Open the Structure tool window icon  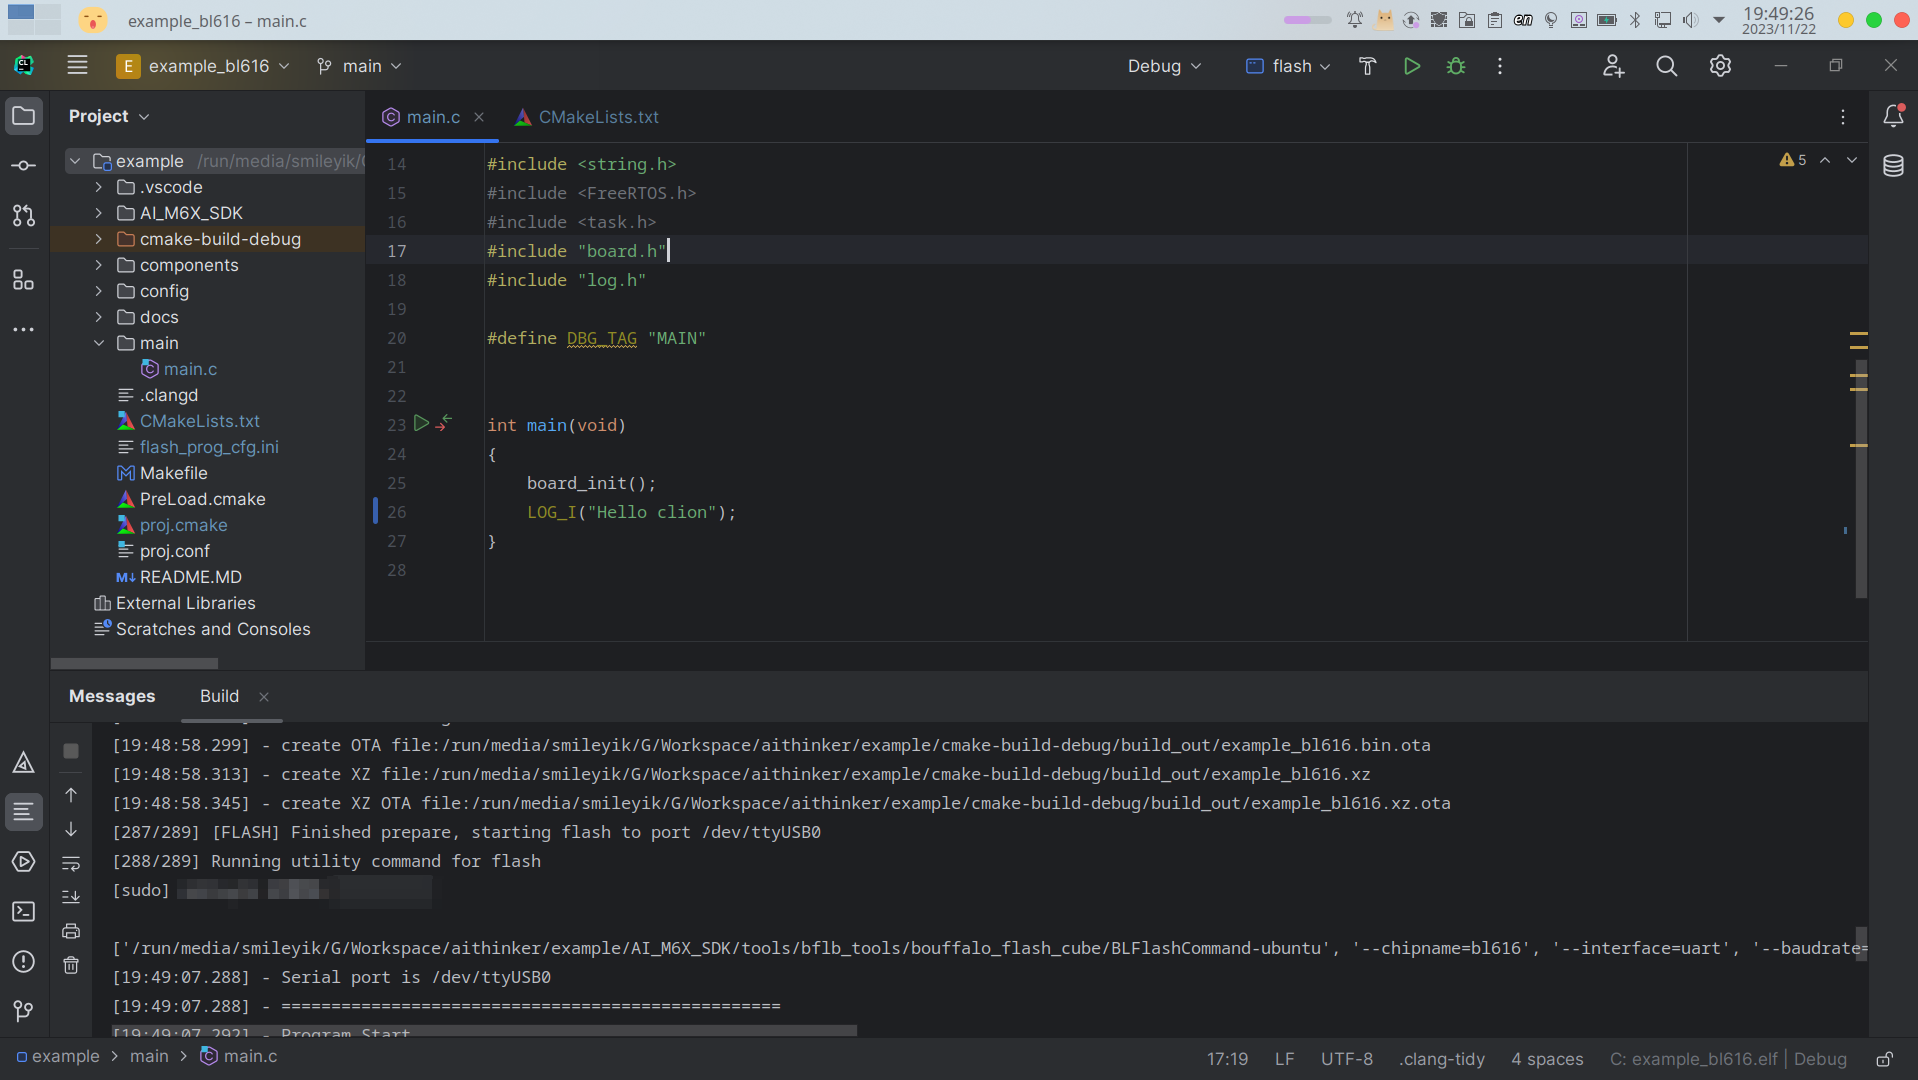tap(24, 280)
